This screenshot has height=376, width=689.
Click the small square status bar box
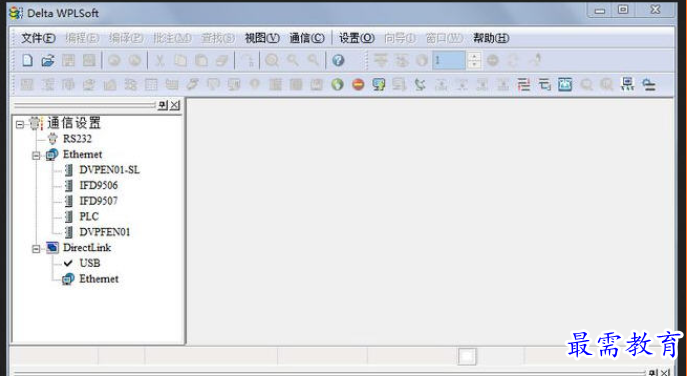467,356
